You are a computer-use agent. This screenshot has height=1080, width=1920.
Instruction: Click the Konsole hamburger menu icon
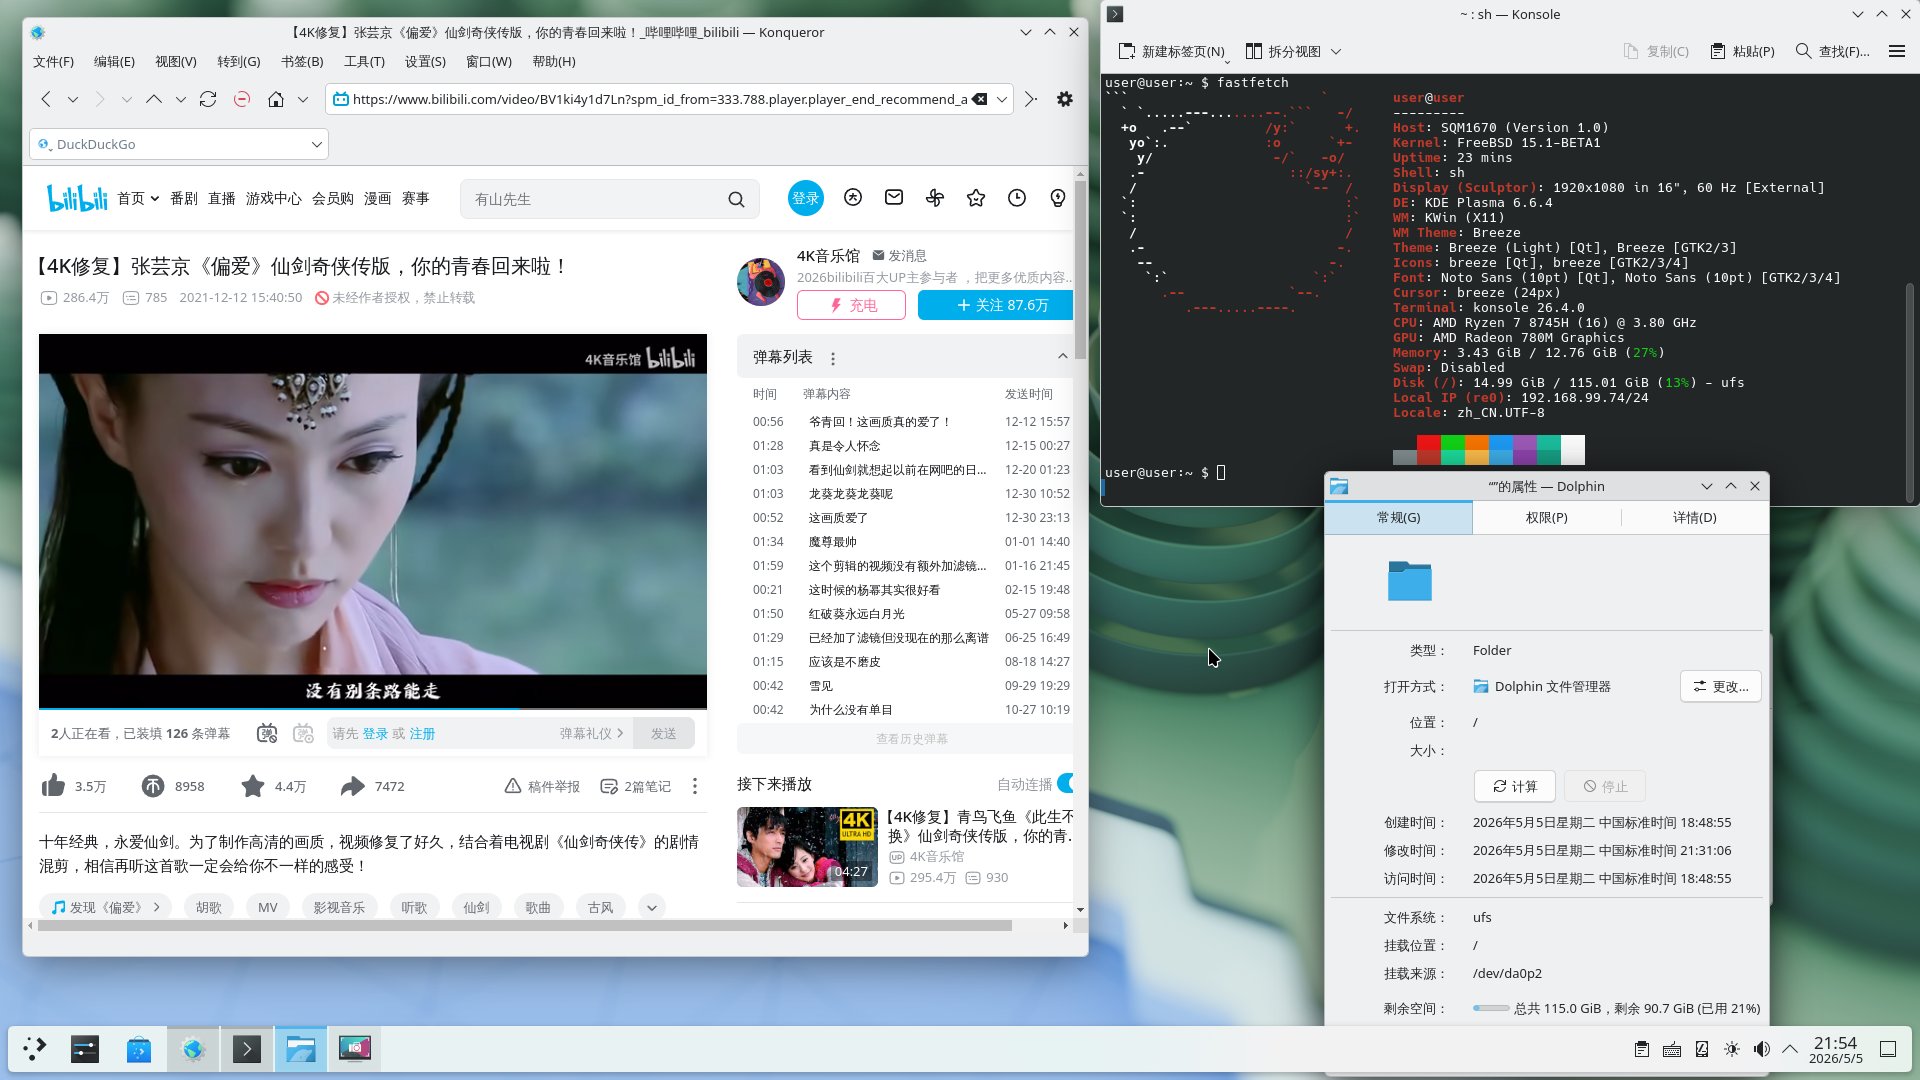(1896, 51)
